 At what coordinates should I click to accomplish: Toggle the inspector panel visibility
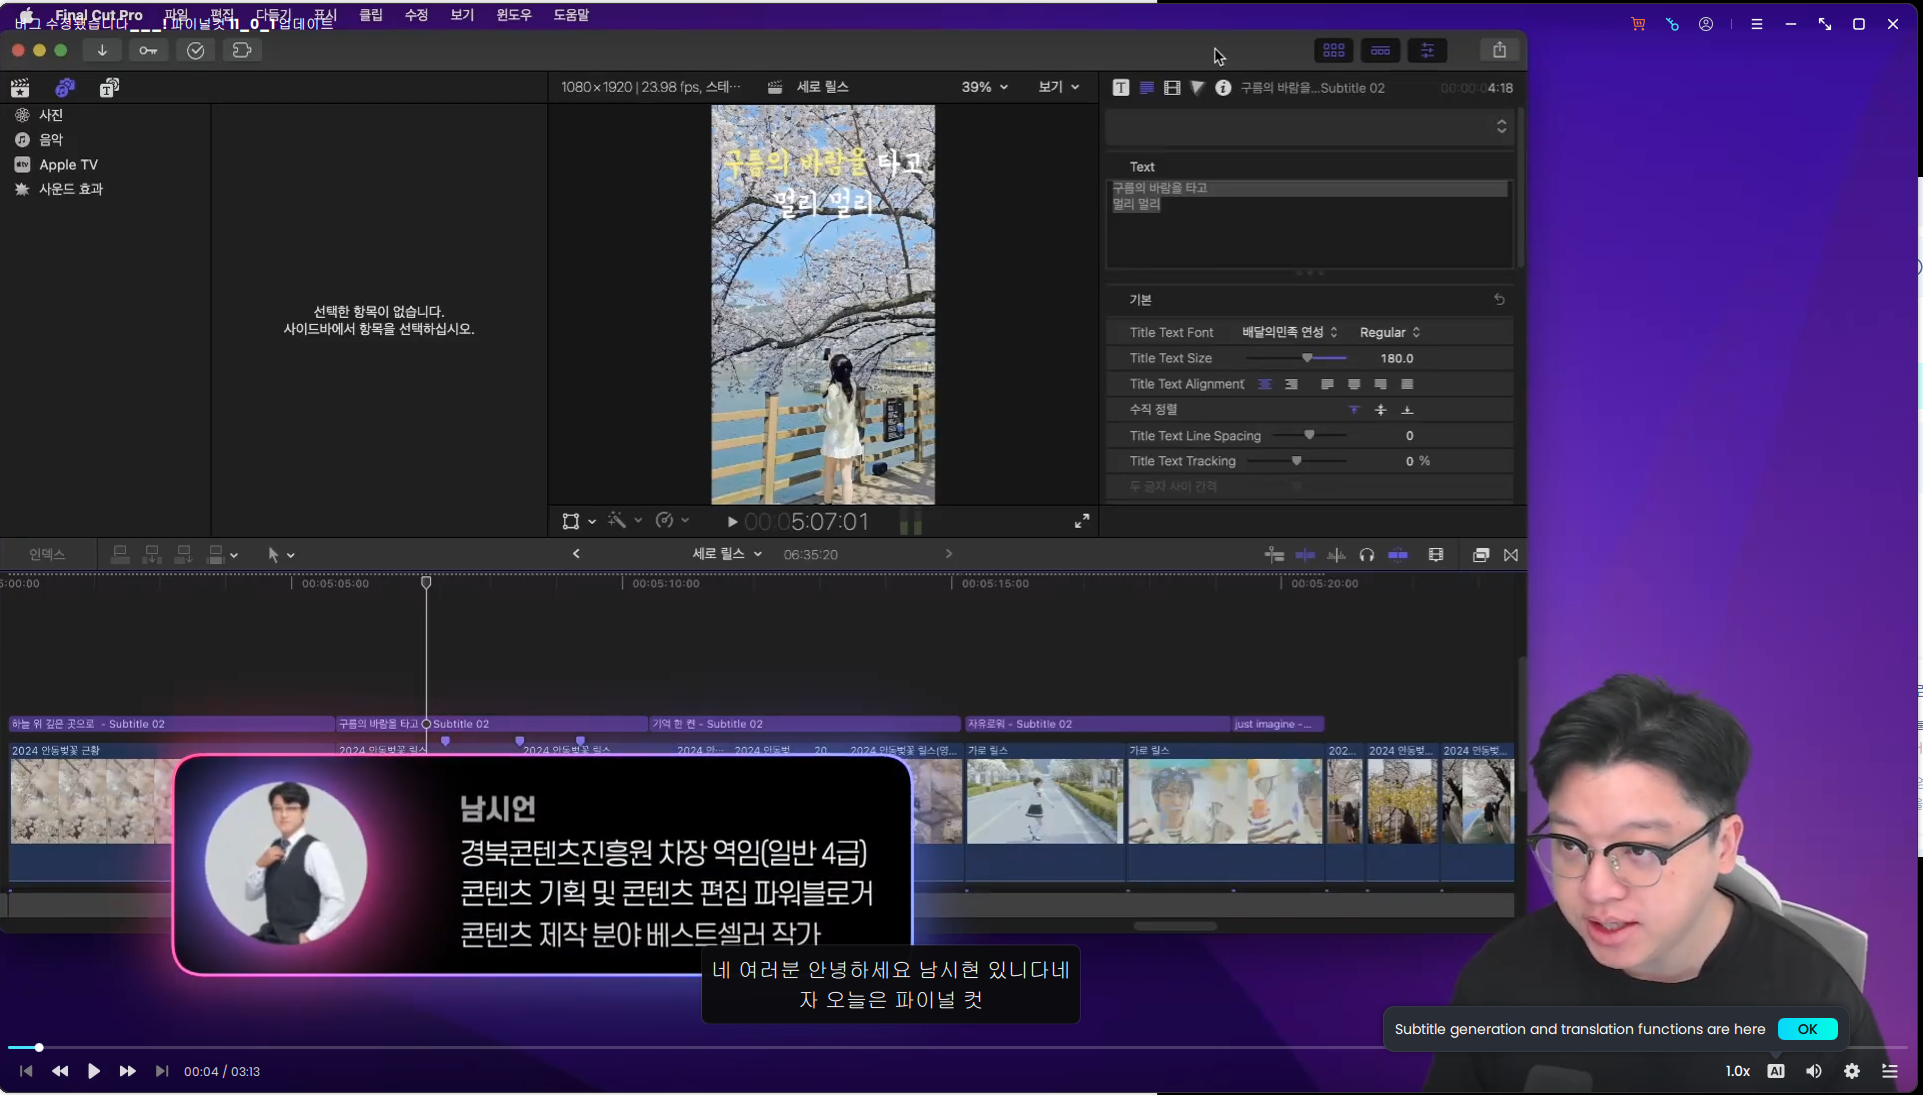point(1427,50)
